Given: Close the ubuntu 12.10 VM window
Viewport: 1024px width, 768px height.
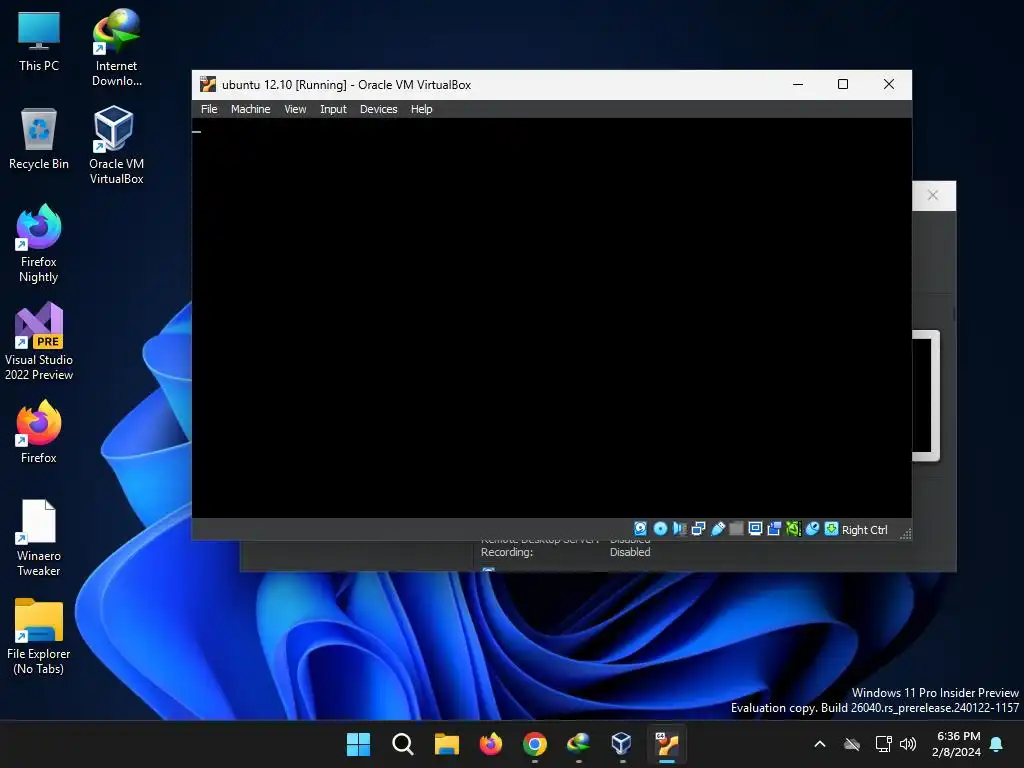Looking at the screenshot, I should click(x=889, y=84).
